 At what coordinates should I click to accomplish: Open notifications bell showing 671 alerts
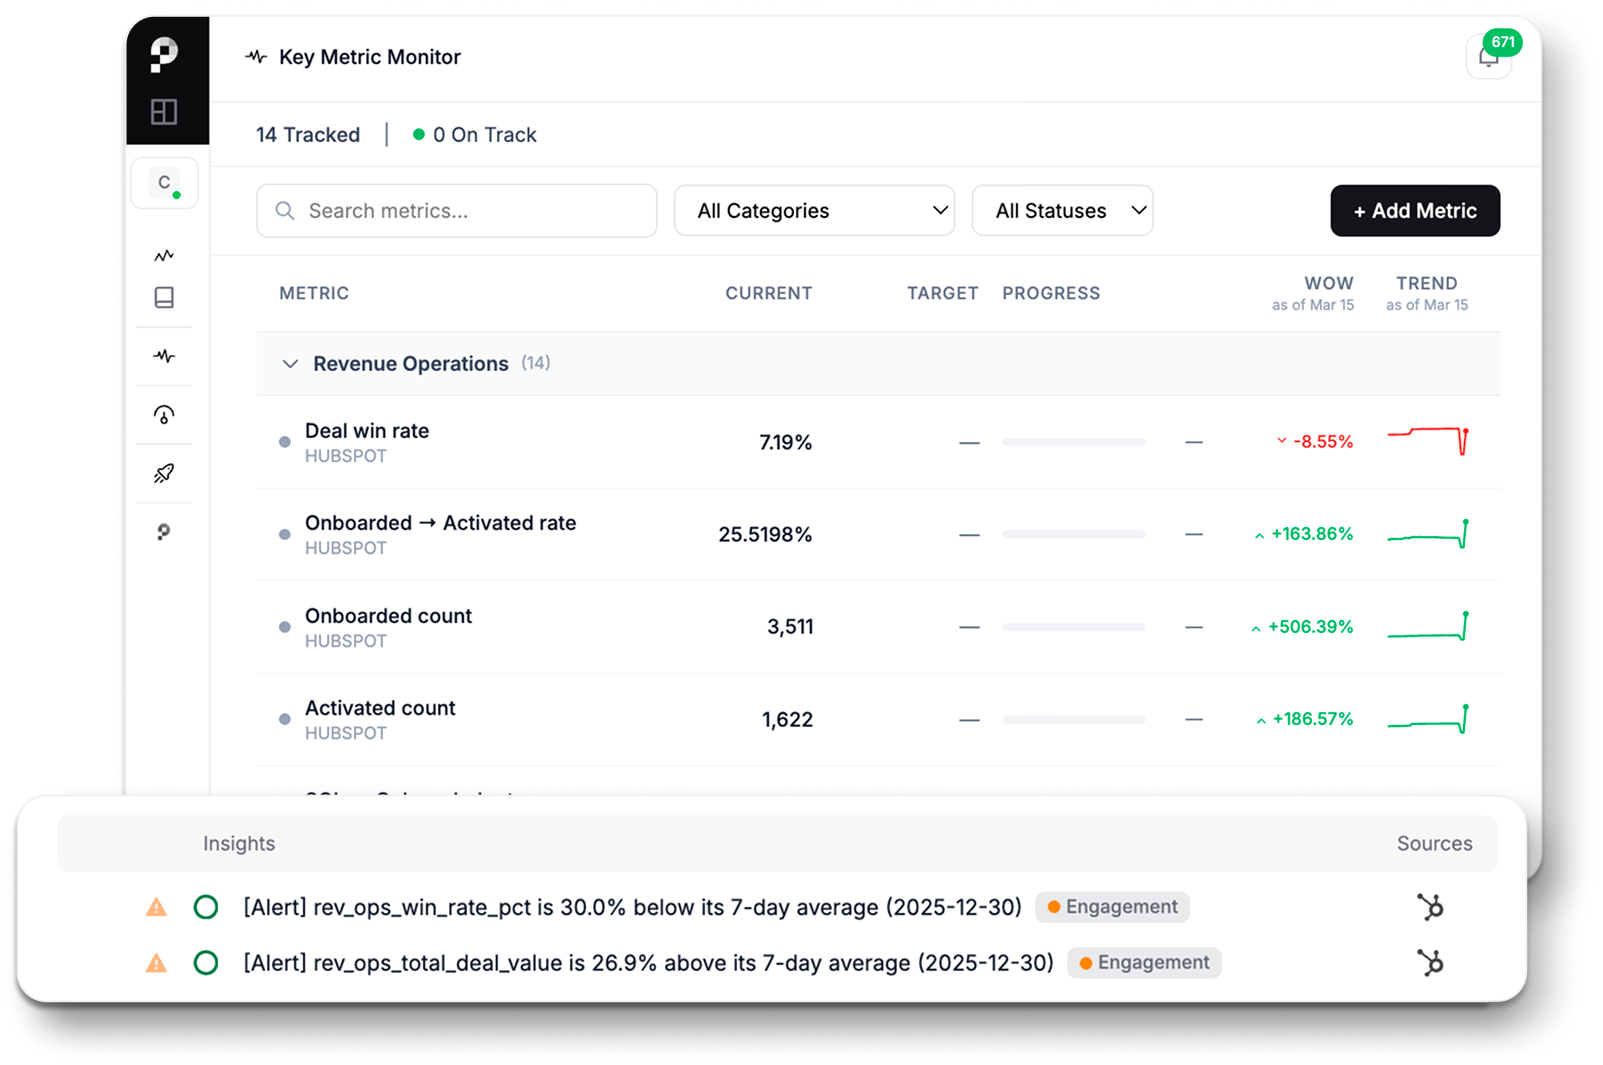[x=1488, y=57]
